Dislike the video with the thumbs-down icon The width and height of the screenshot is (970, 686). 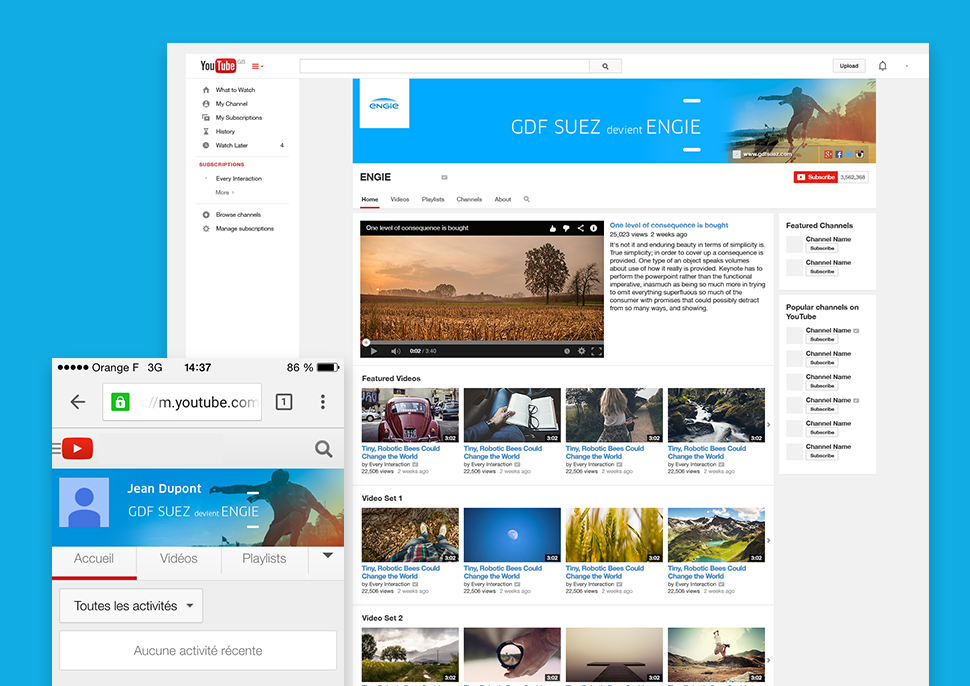pos(566,228)
